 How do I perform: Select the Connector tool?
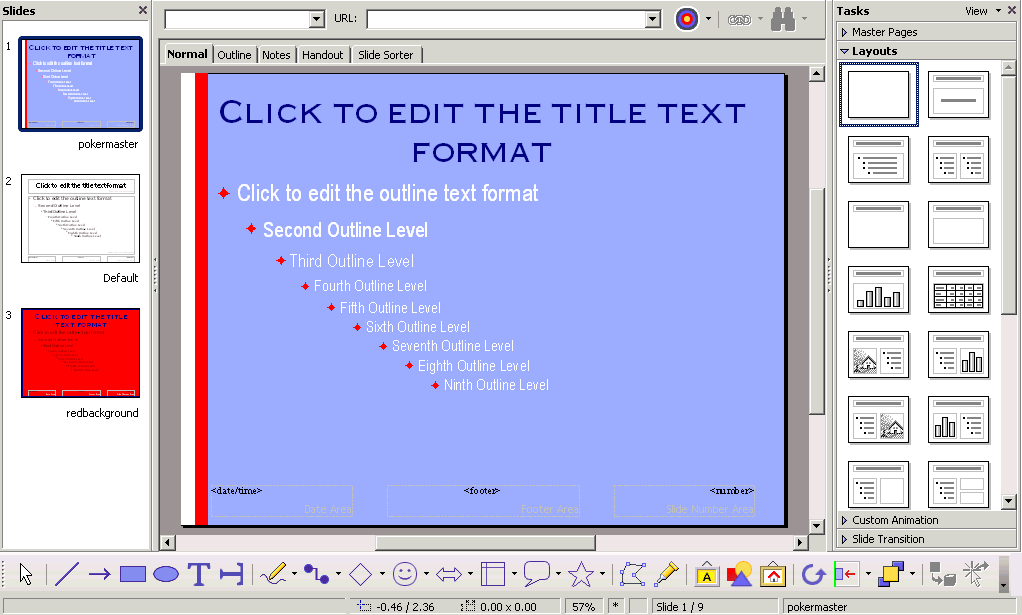pyautogui.click(x=316, y=574)
